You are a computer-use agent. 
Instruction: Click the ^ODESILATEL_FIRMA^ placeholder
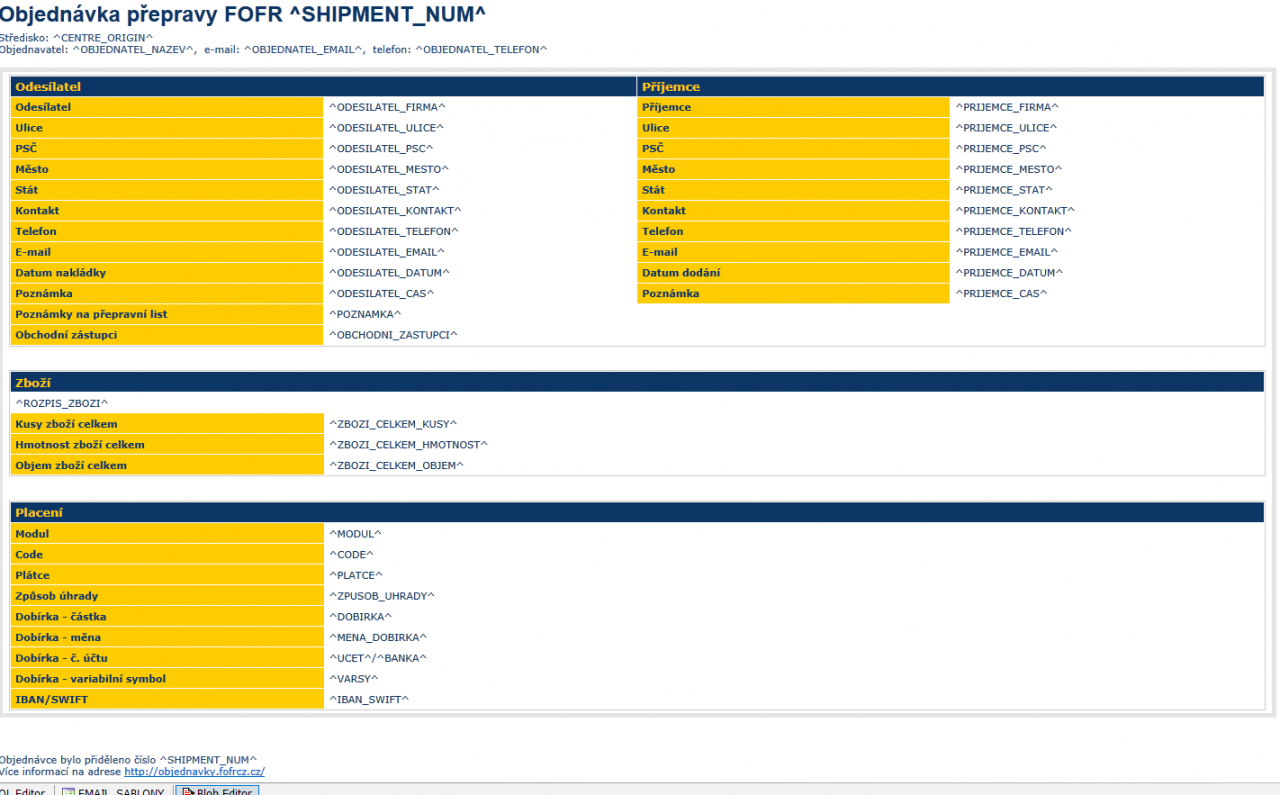click(x=387, y=107)
